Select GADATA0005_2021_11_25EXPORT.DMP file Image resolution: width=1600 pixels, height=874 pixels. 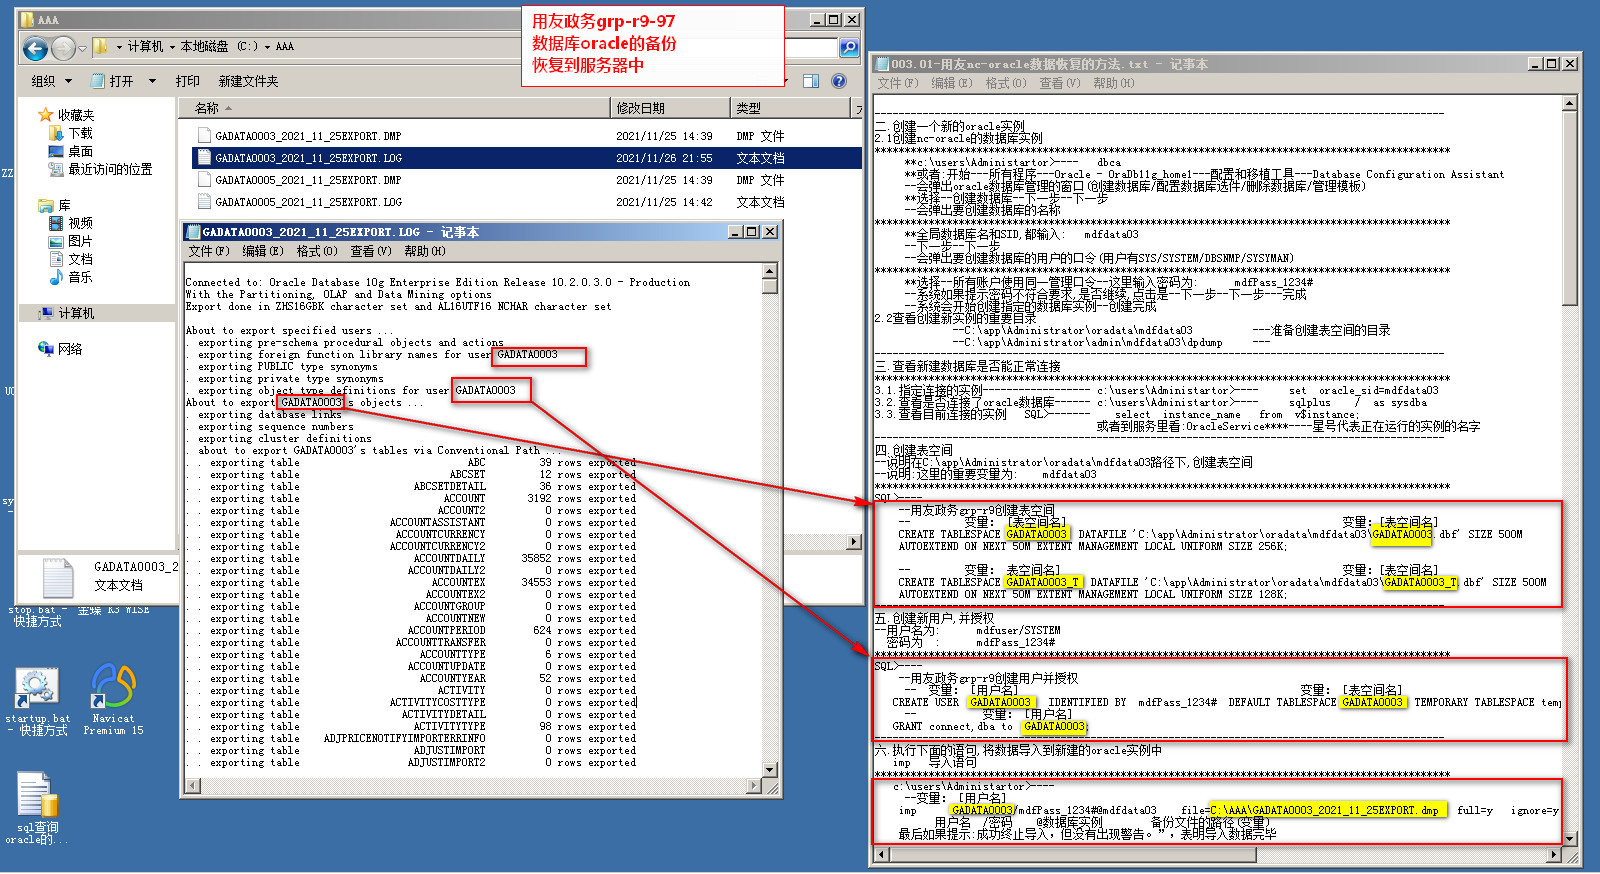[x=308, y=180]
